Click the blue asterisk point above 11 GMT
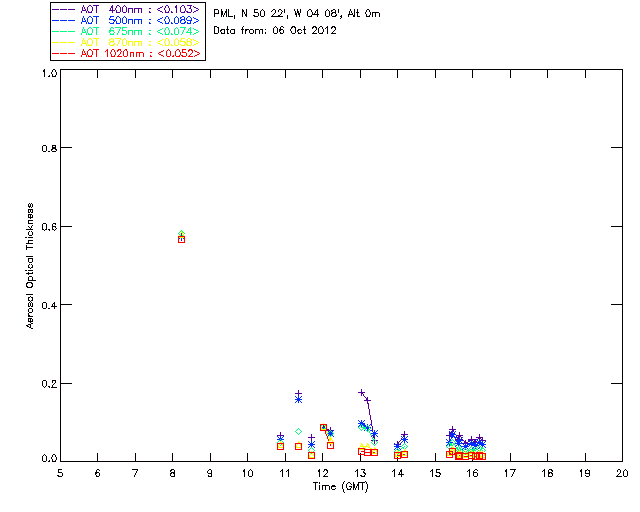The height and width of the screenshot is (512, 640). tap(298, 399)
